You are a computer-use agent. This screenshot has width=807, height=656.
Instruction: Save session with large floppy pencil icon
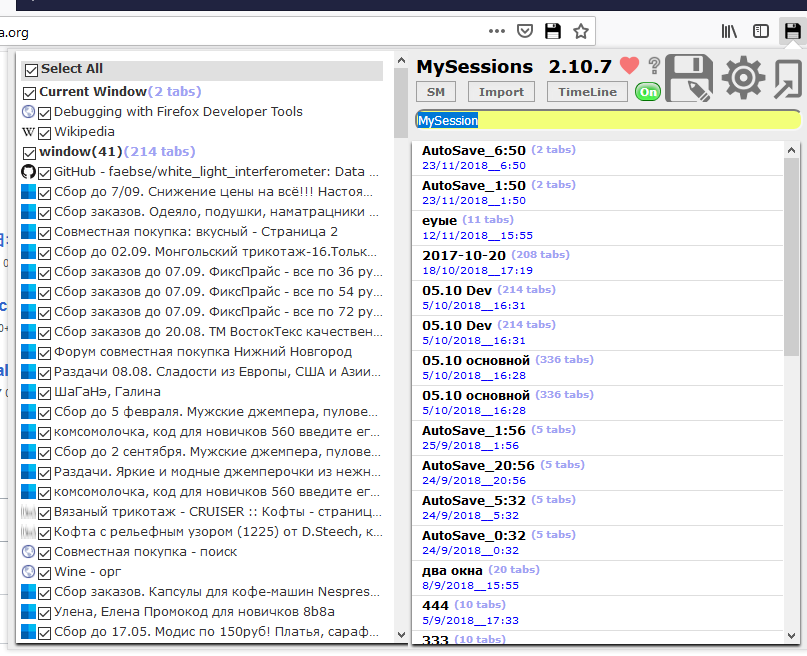[x=689, y=78]
